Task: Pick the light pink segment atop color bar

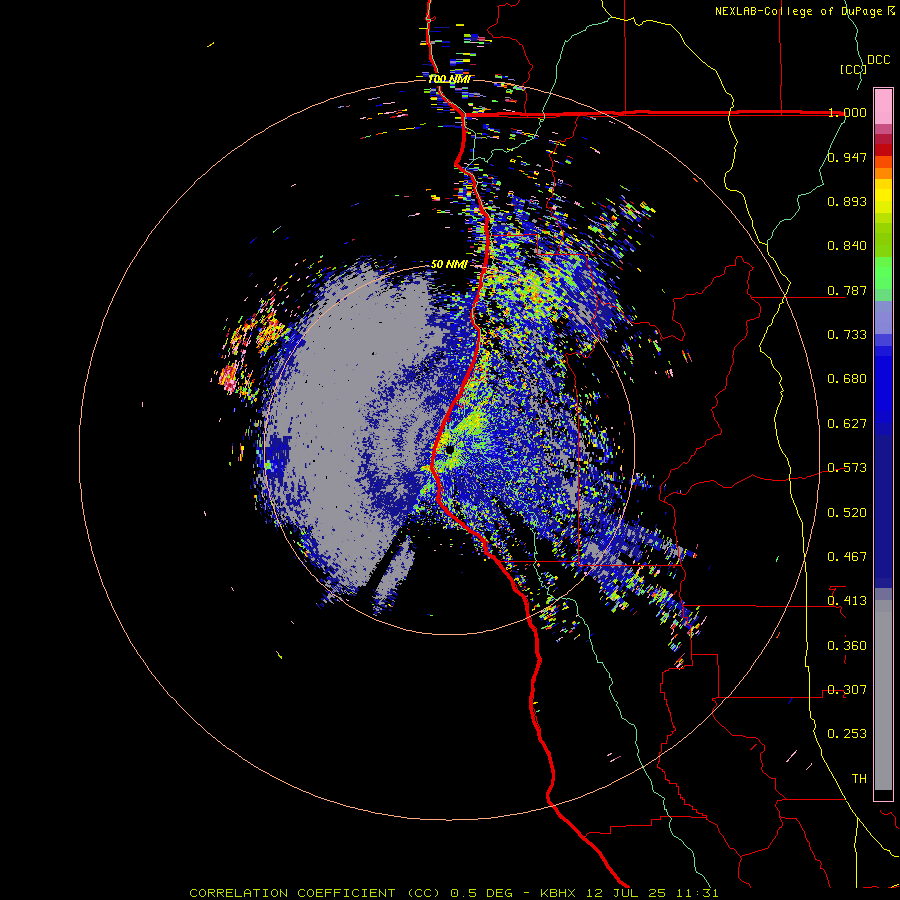Action: (x=883, y=106)
